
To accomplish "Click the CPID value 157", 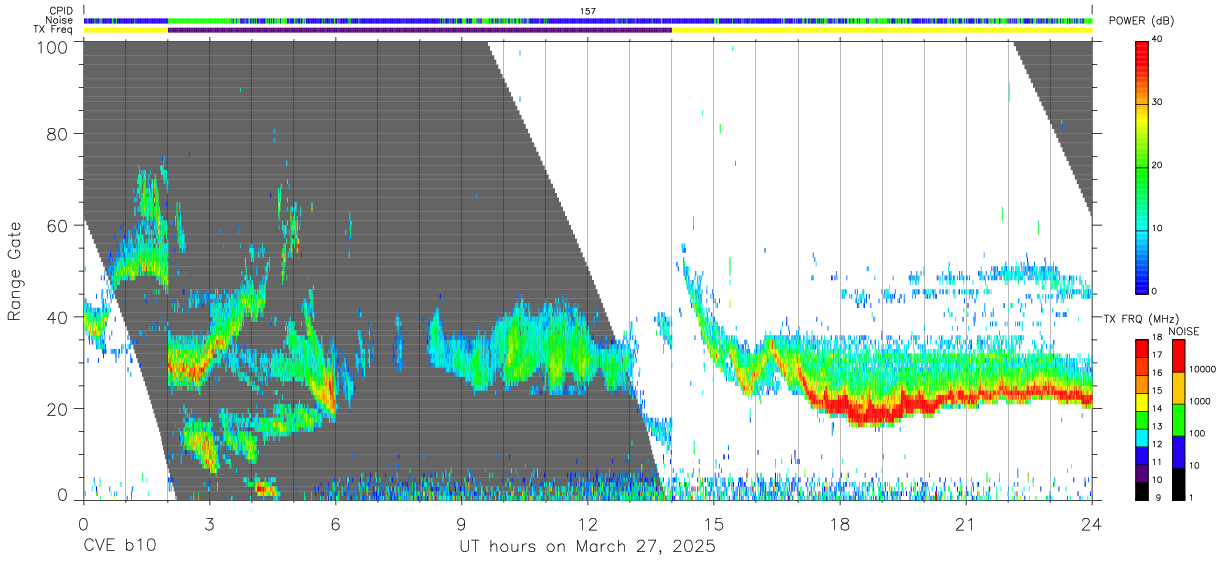I will pyautogui.click(x=588, y=11).
